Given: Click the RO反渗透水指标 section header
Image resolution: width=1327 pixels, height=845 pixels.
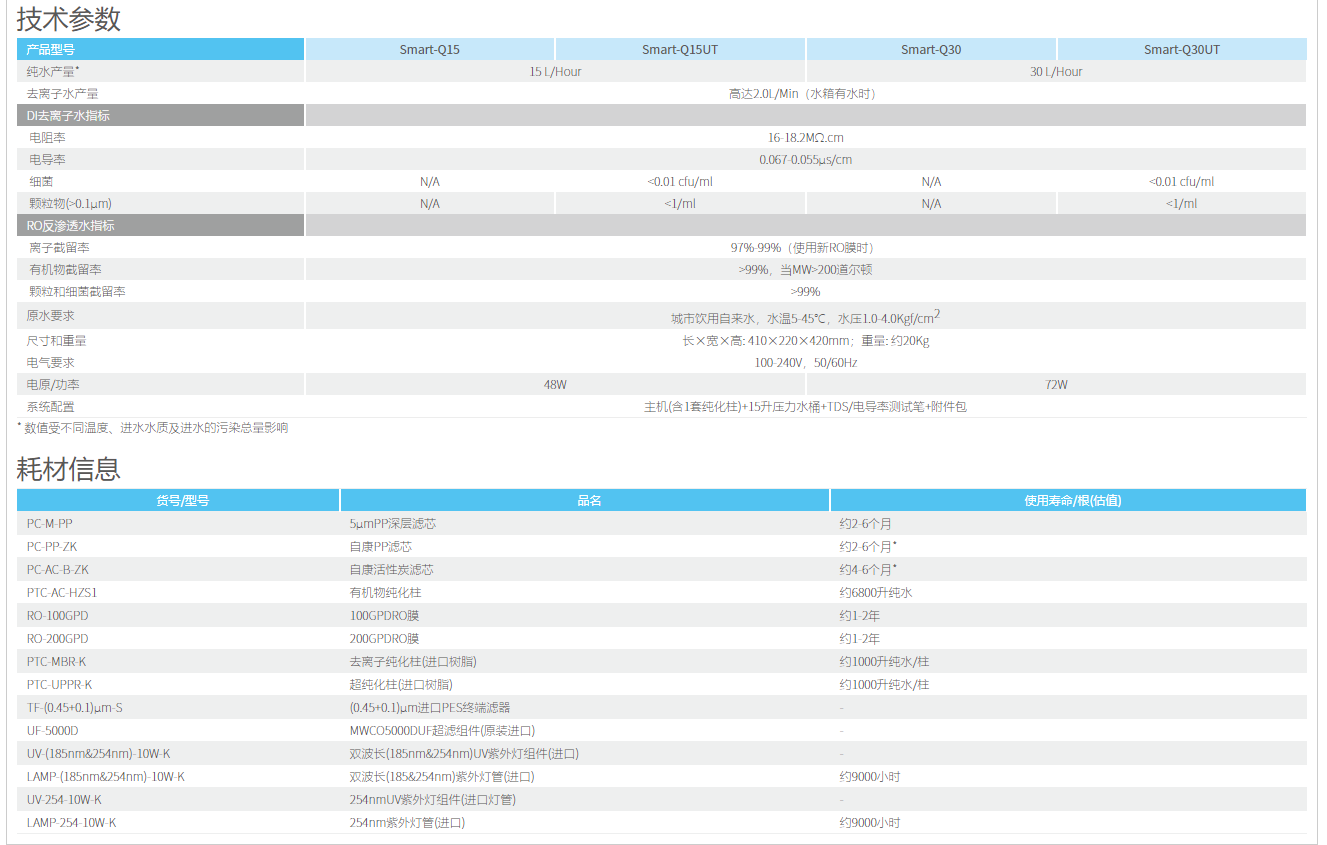Looking at the screenshot, I should (x=161, y=225).
